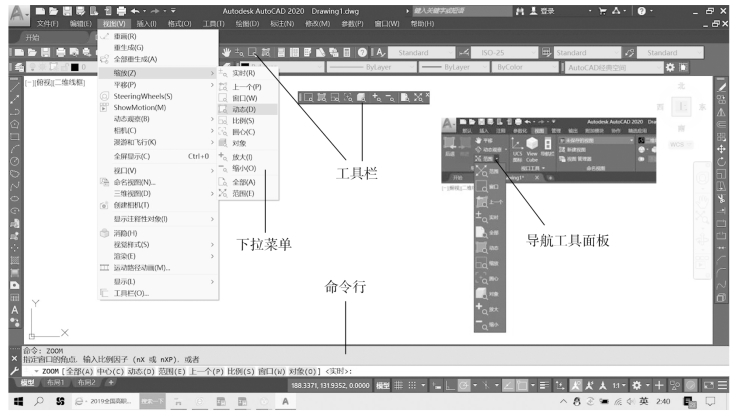The image size is (742, 418).
Task: Click the object color control swatch
Action: pyautogui.click(x=245, y=65)
